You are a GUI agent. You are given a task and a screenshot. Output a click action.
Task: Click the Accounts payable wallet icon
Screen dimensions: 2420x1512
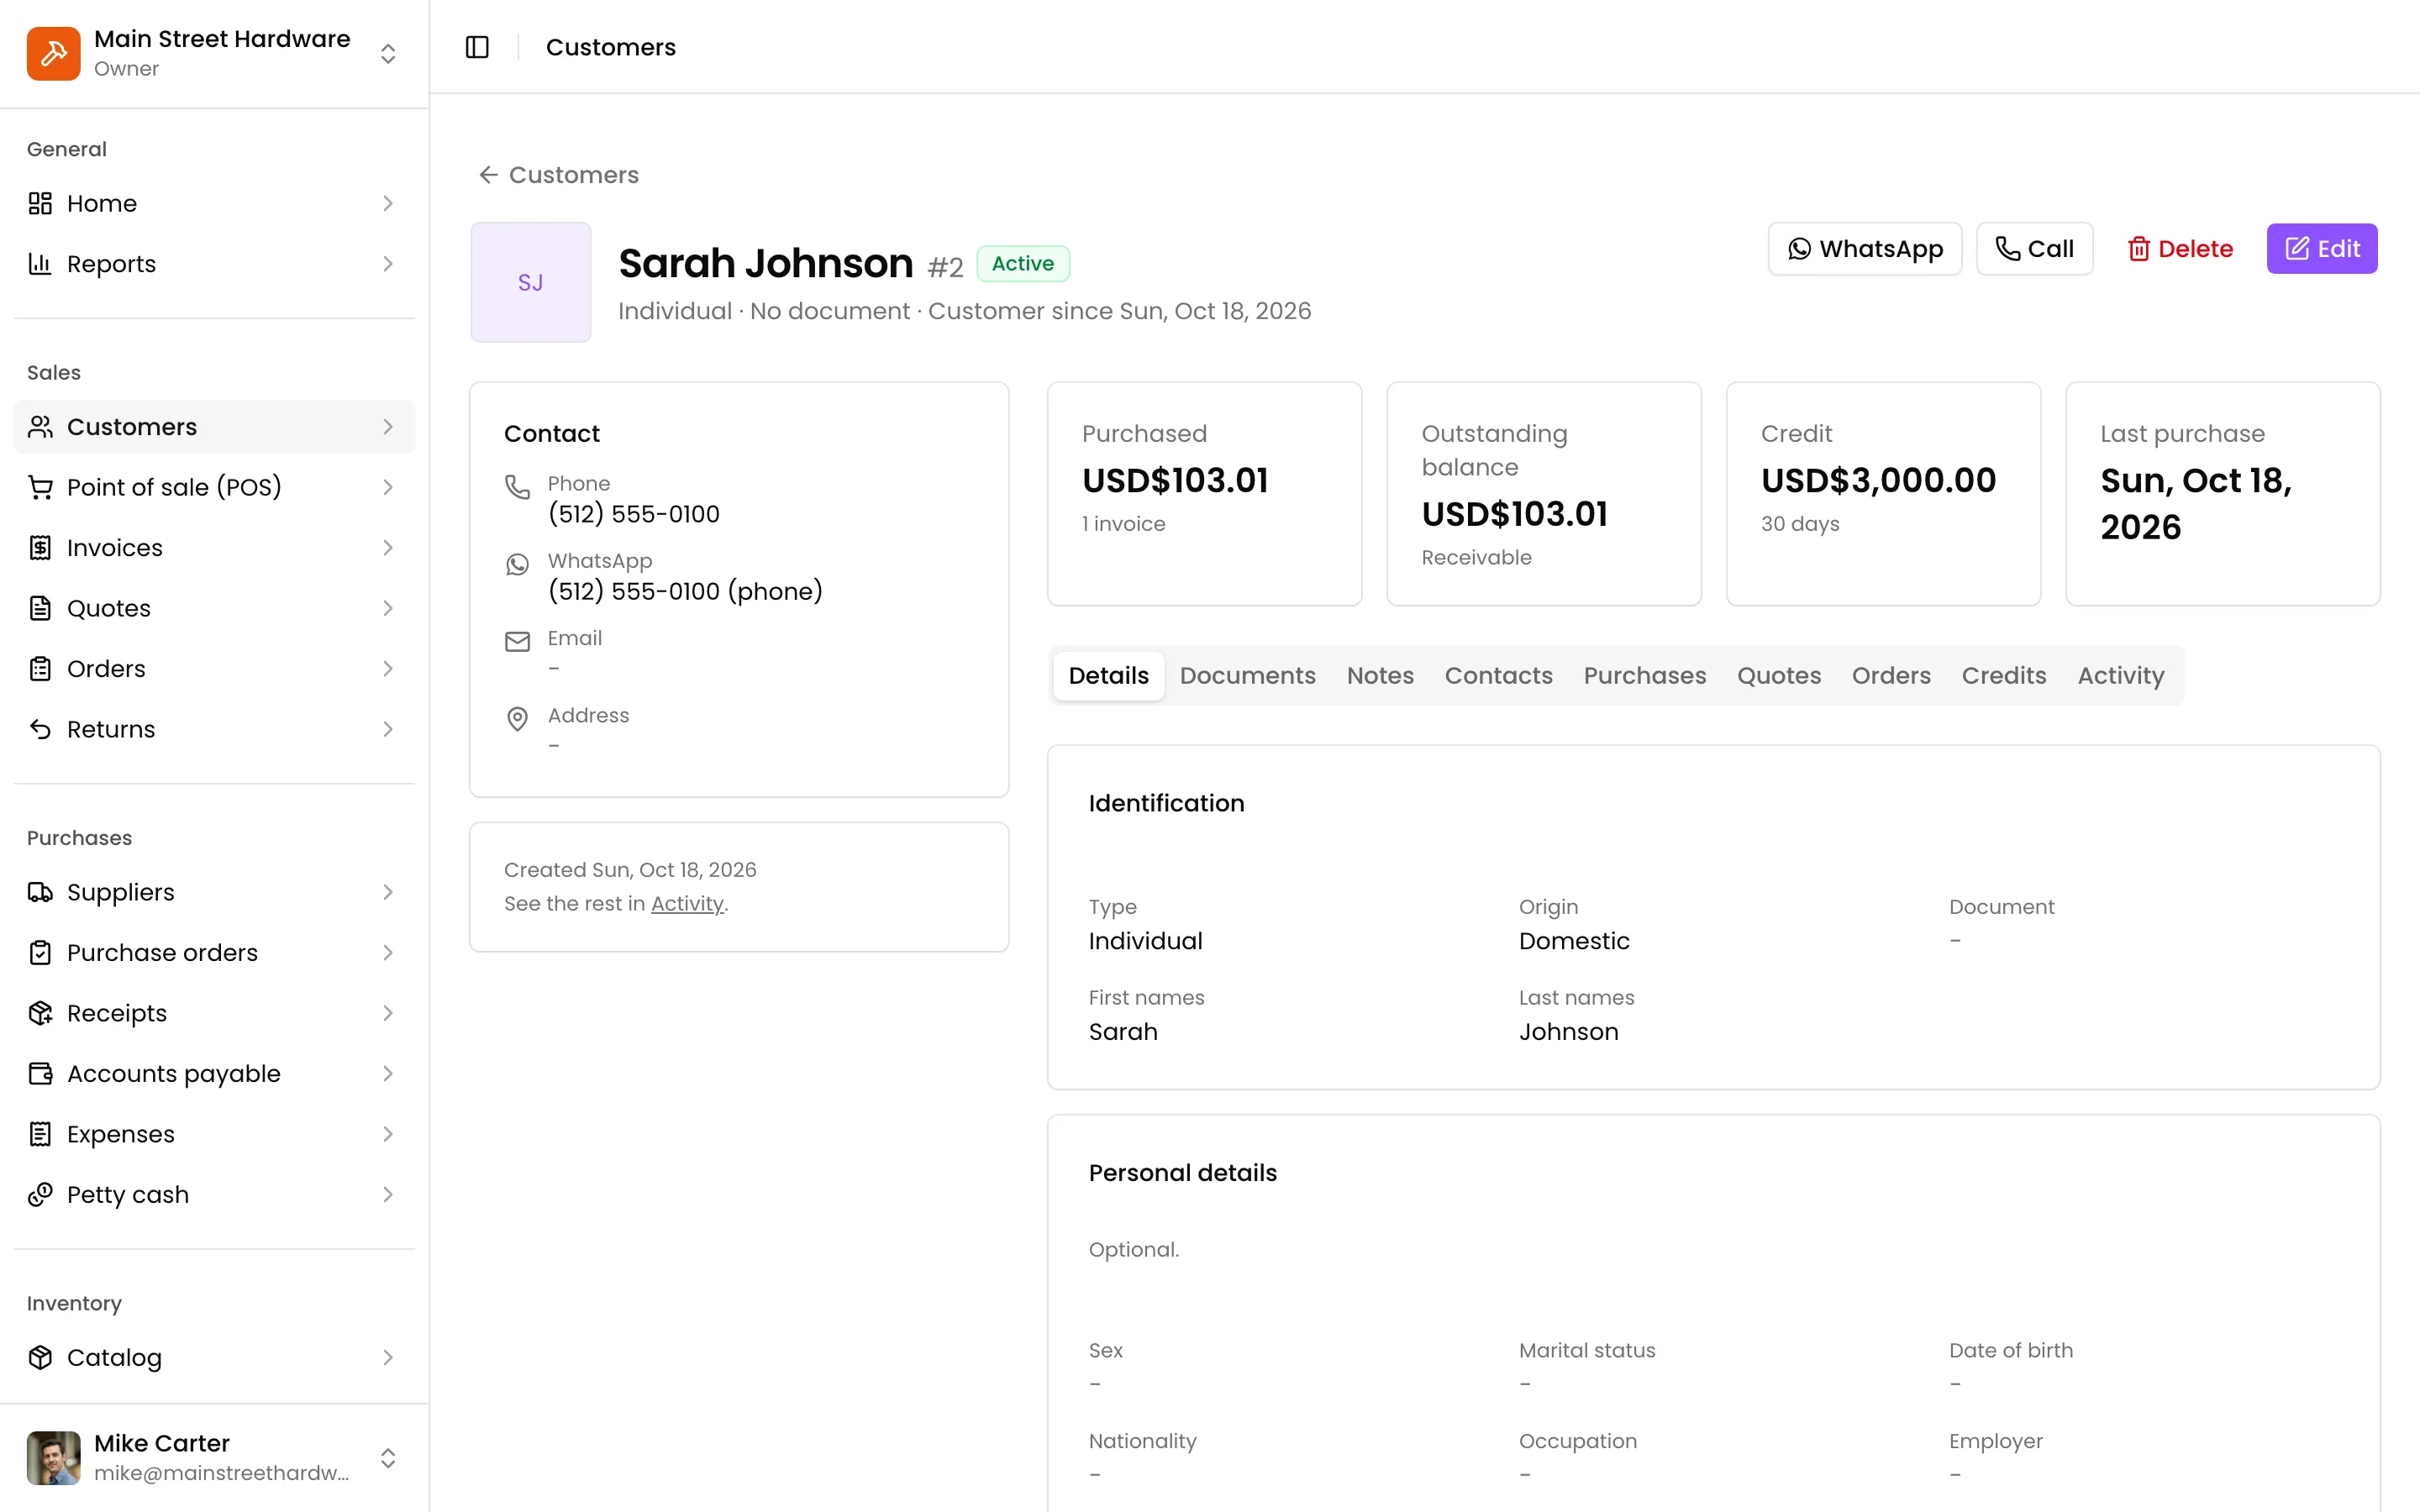40,1074
